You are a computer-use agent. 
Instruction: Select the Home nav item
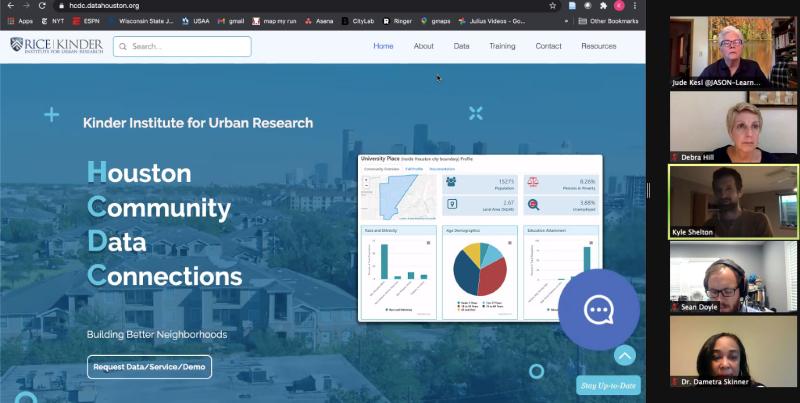click(383, 46)
